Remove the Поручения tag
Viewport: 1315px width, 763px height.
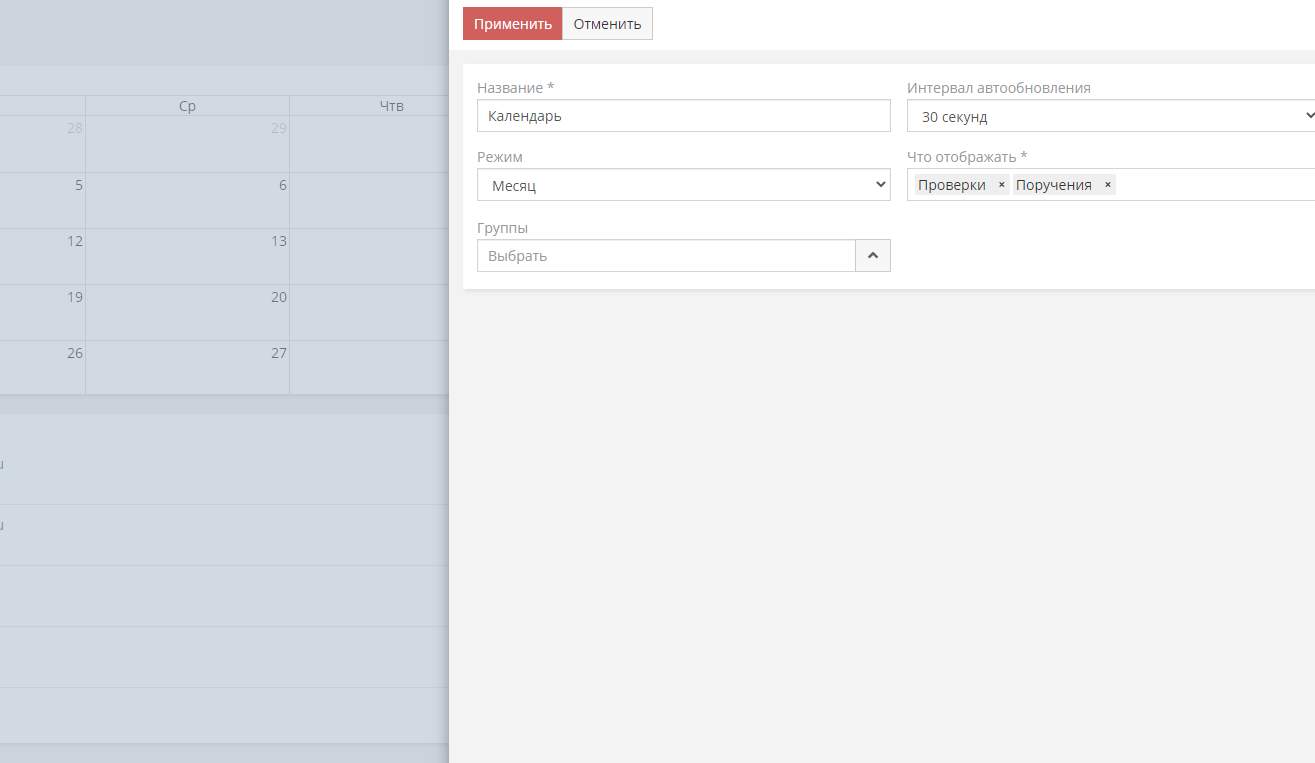[x=1107, y=185]
